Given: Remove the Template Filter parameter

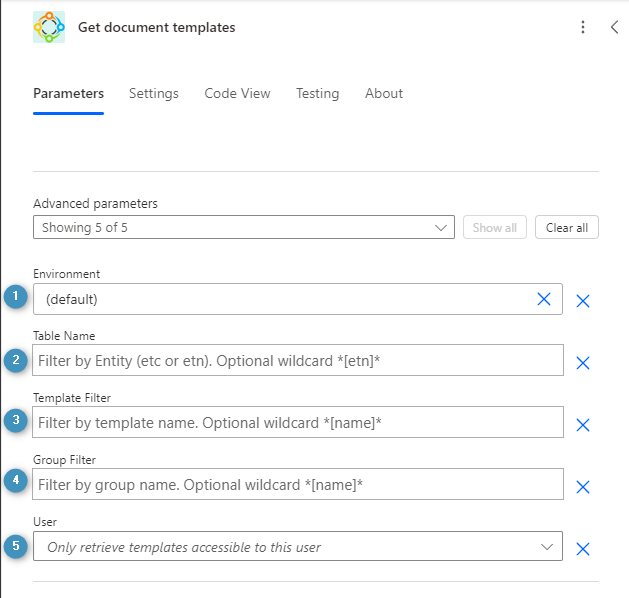Looking at the screenshot, I should 582,425.
